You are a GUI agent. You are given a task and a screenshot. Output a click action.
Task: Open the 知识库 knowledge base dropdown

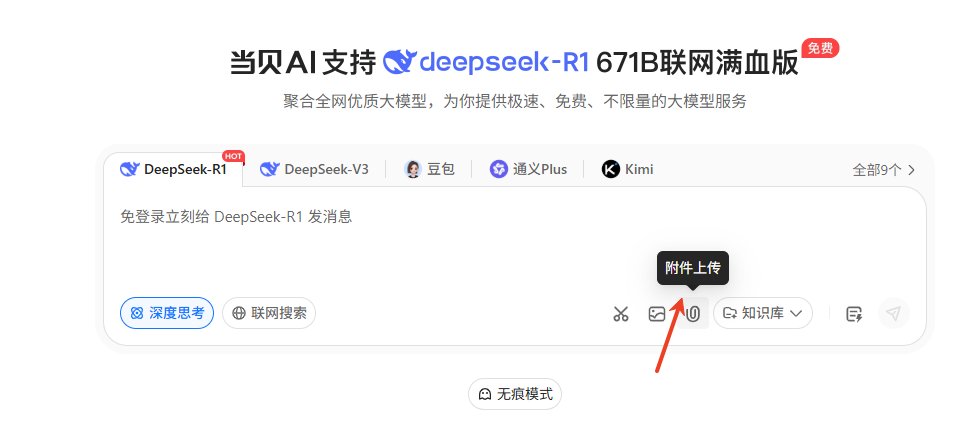(762, 314)
